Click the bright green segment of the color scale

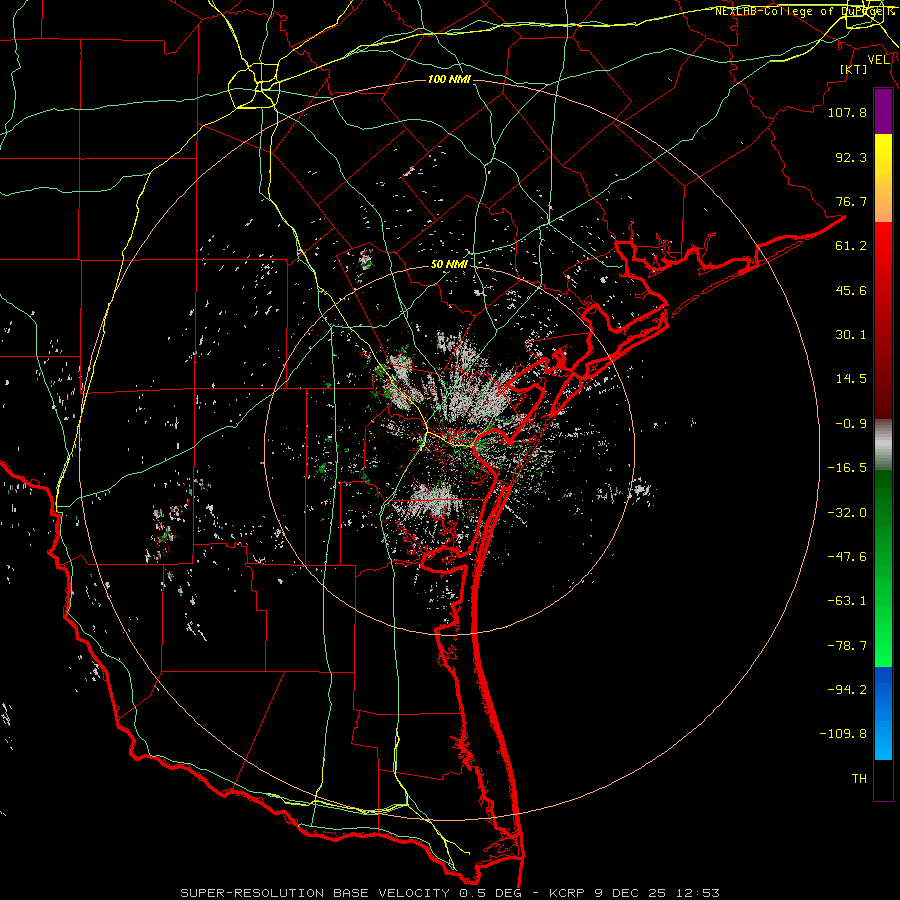tap(883, 568)
